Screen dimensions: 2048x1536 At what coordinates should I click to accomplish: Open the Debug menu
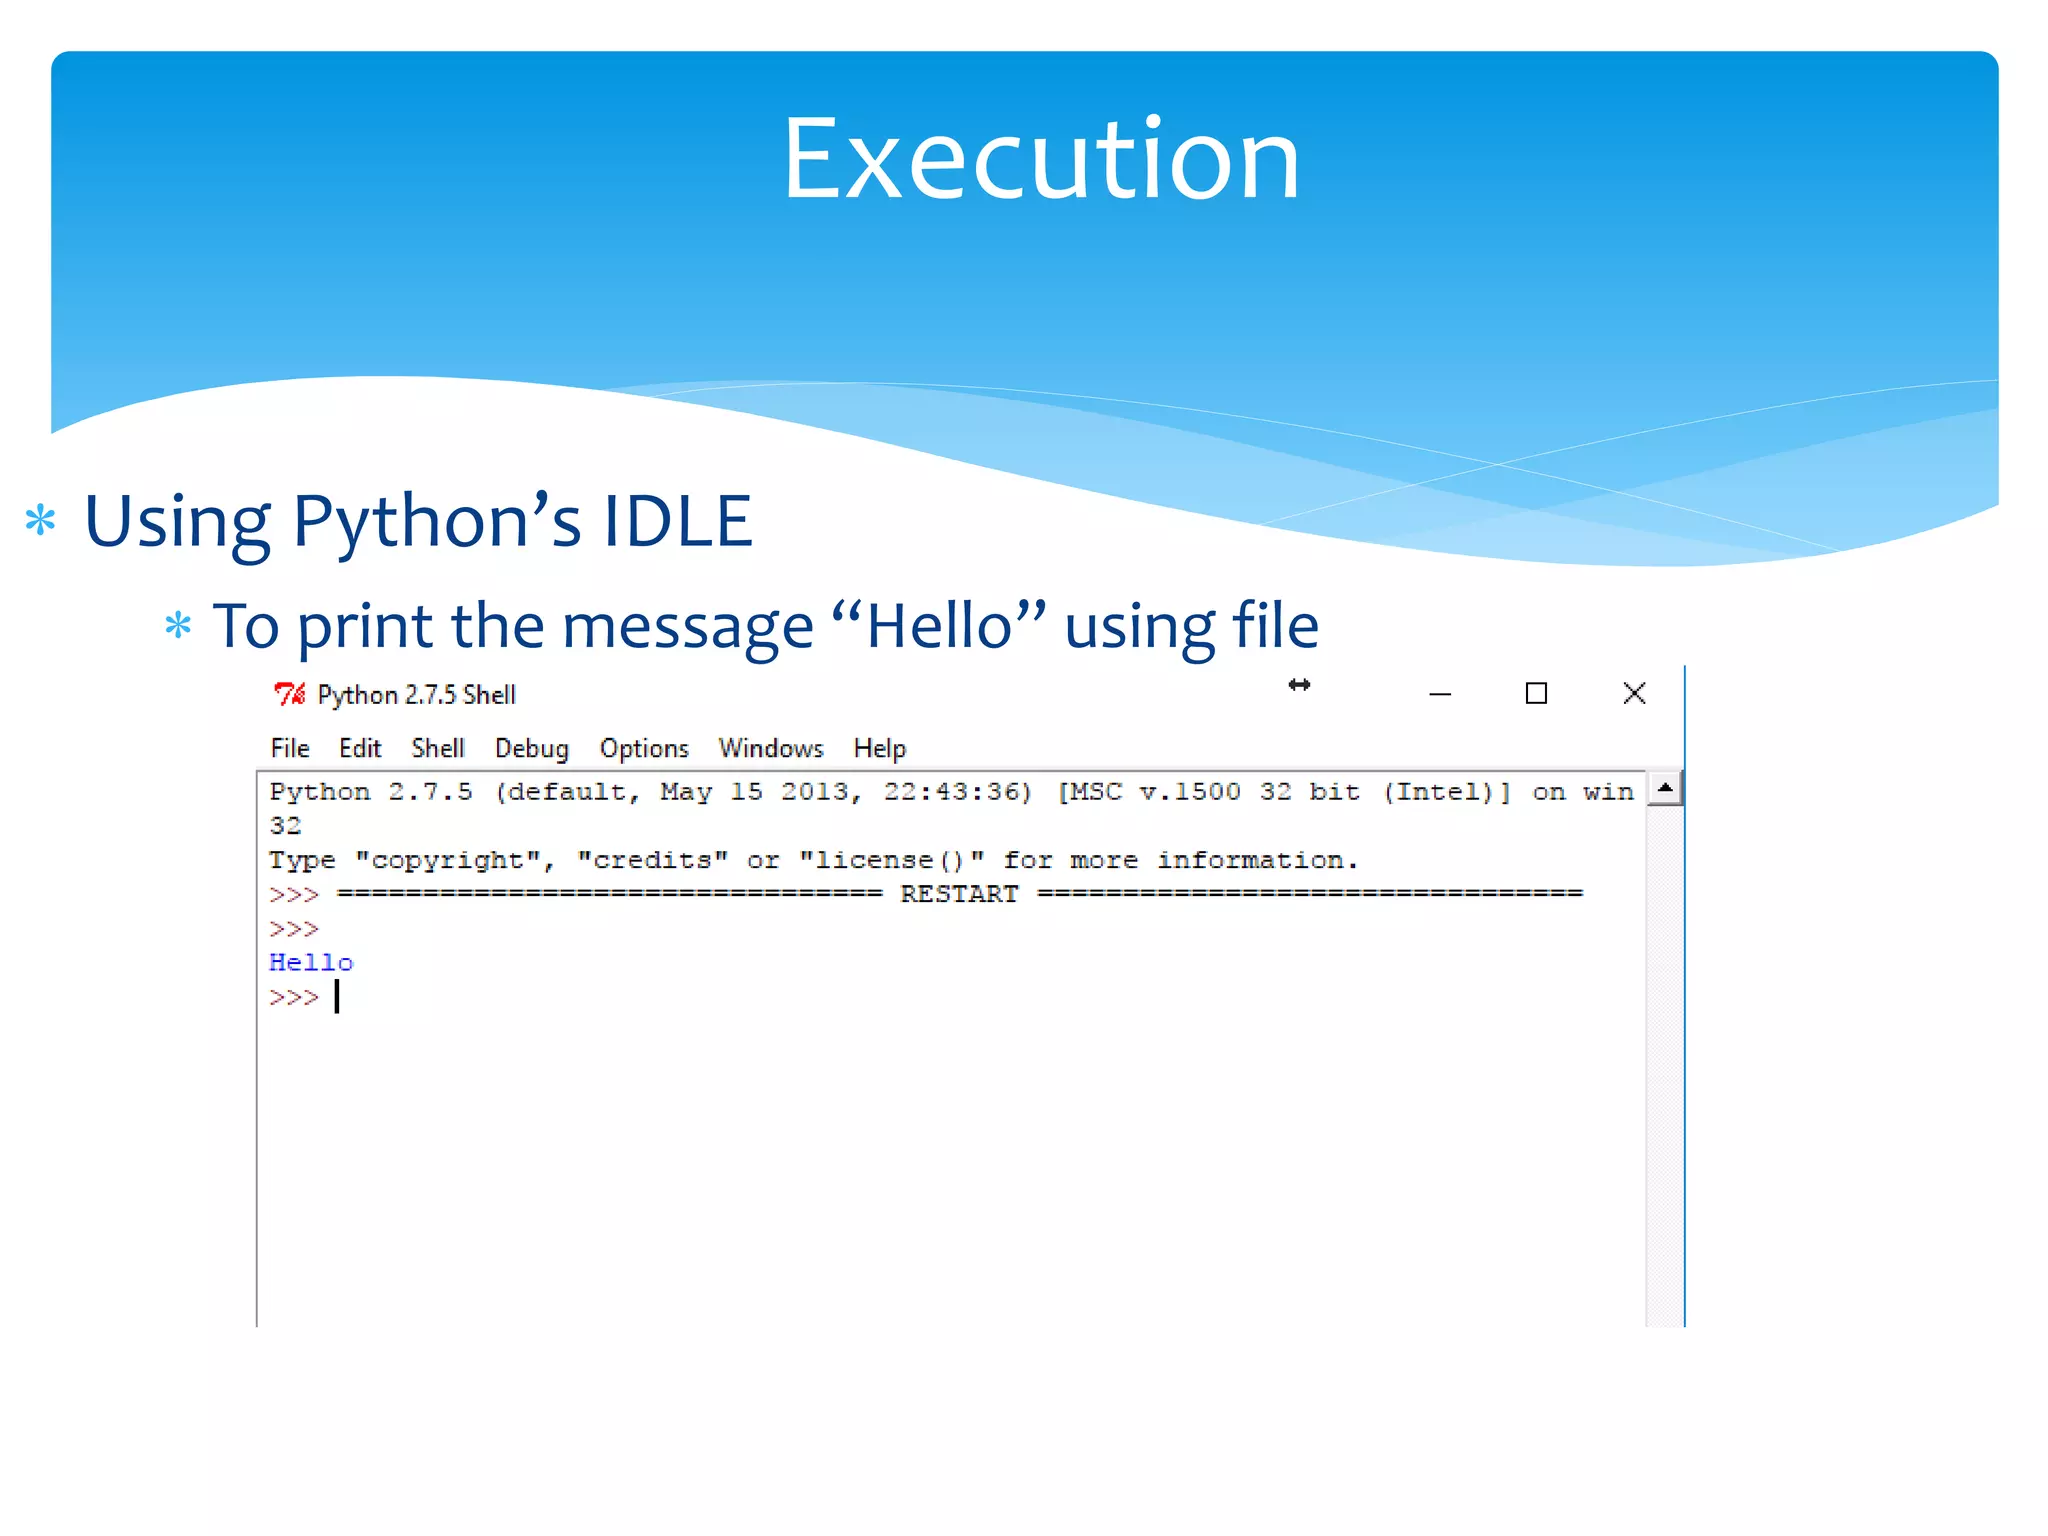532,749
